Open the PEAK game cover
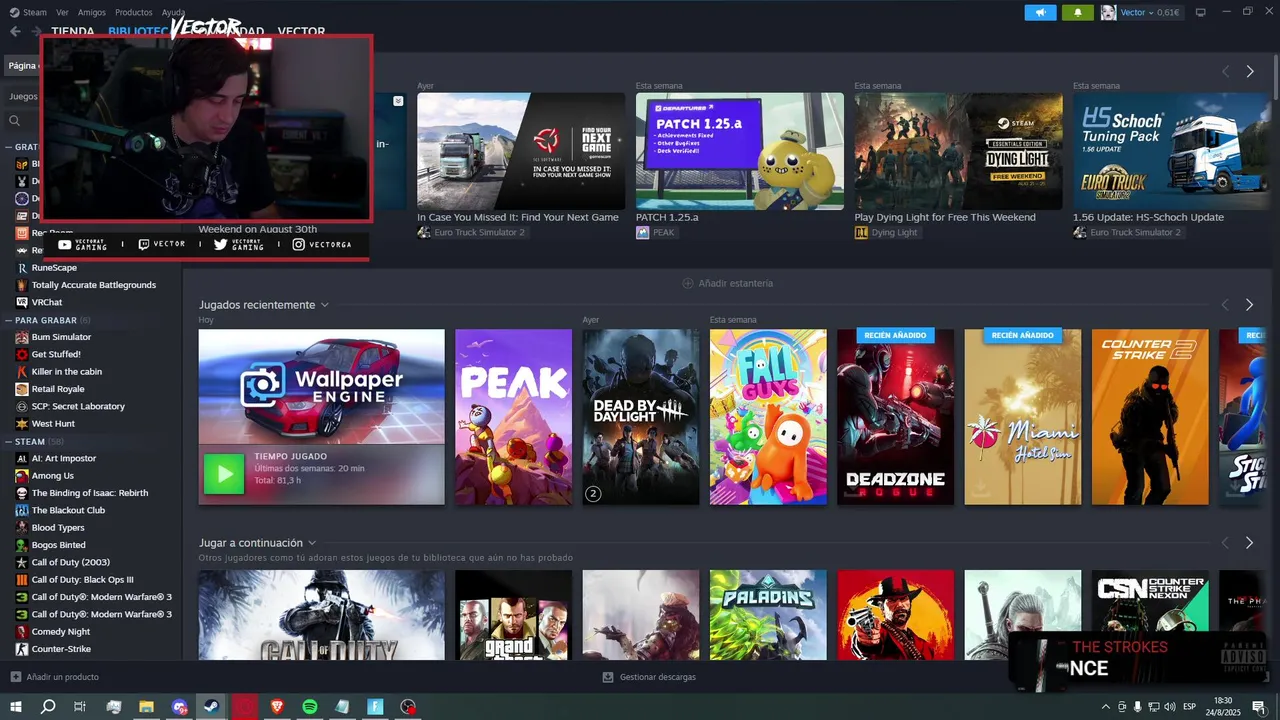This screenshot has width=1280, height=720. coord(513,417)
